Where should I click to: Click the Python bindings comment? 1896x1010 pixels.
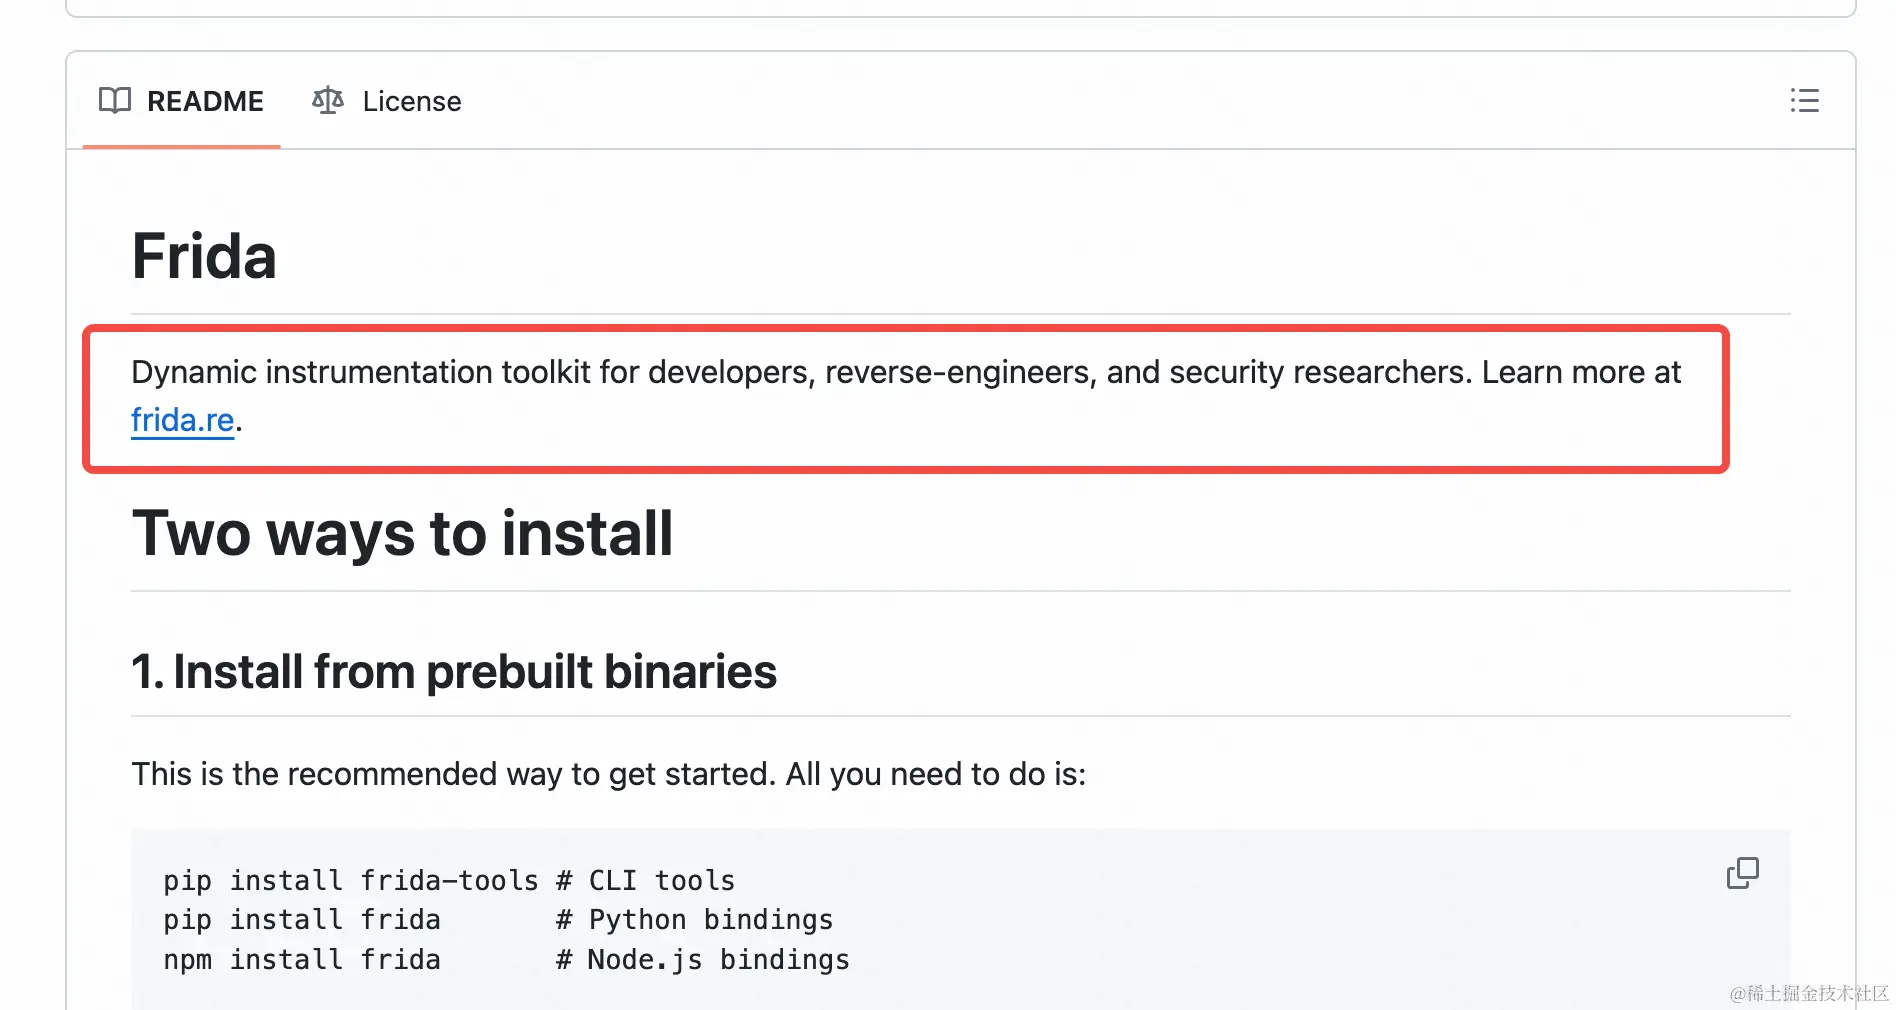click(695, 920)
